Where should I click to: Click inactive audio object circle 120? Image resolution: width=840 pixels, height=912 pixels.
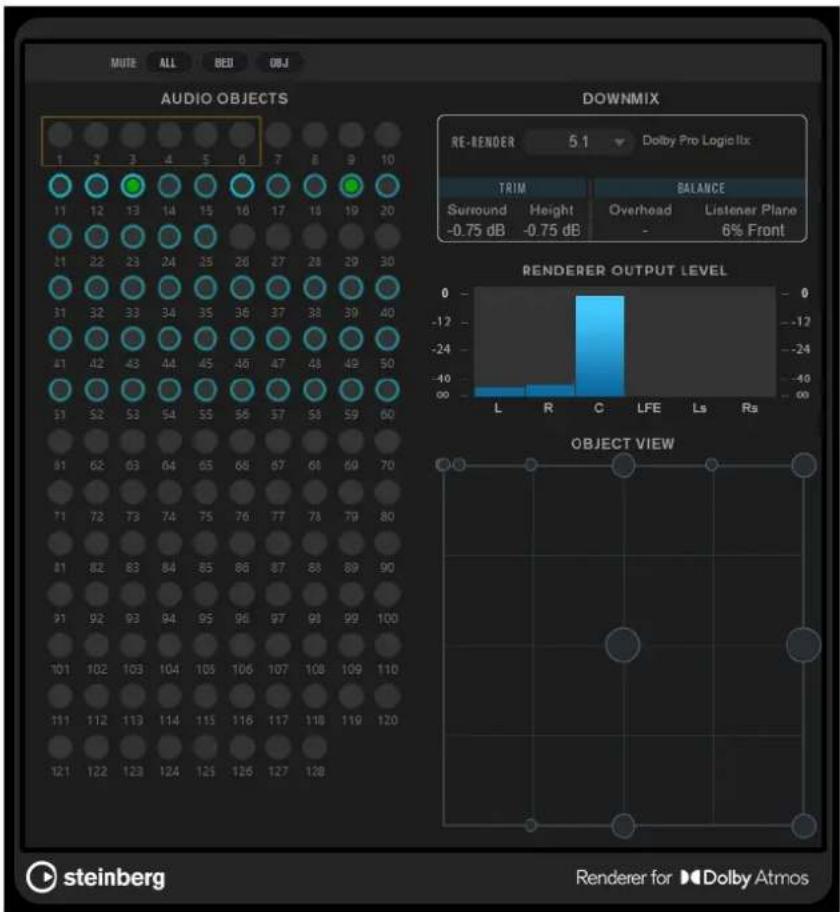coord(387,696)
